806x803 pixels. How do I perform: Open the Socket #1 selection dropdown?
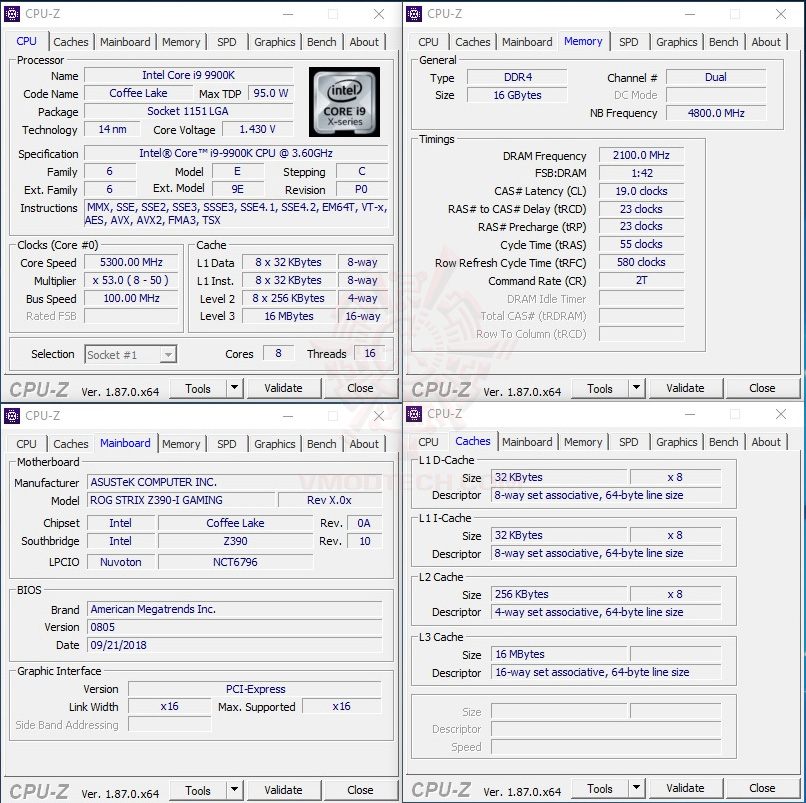130,354
